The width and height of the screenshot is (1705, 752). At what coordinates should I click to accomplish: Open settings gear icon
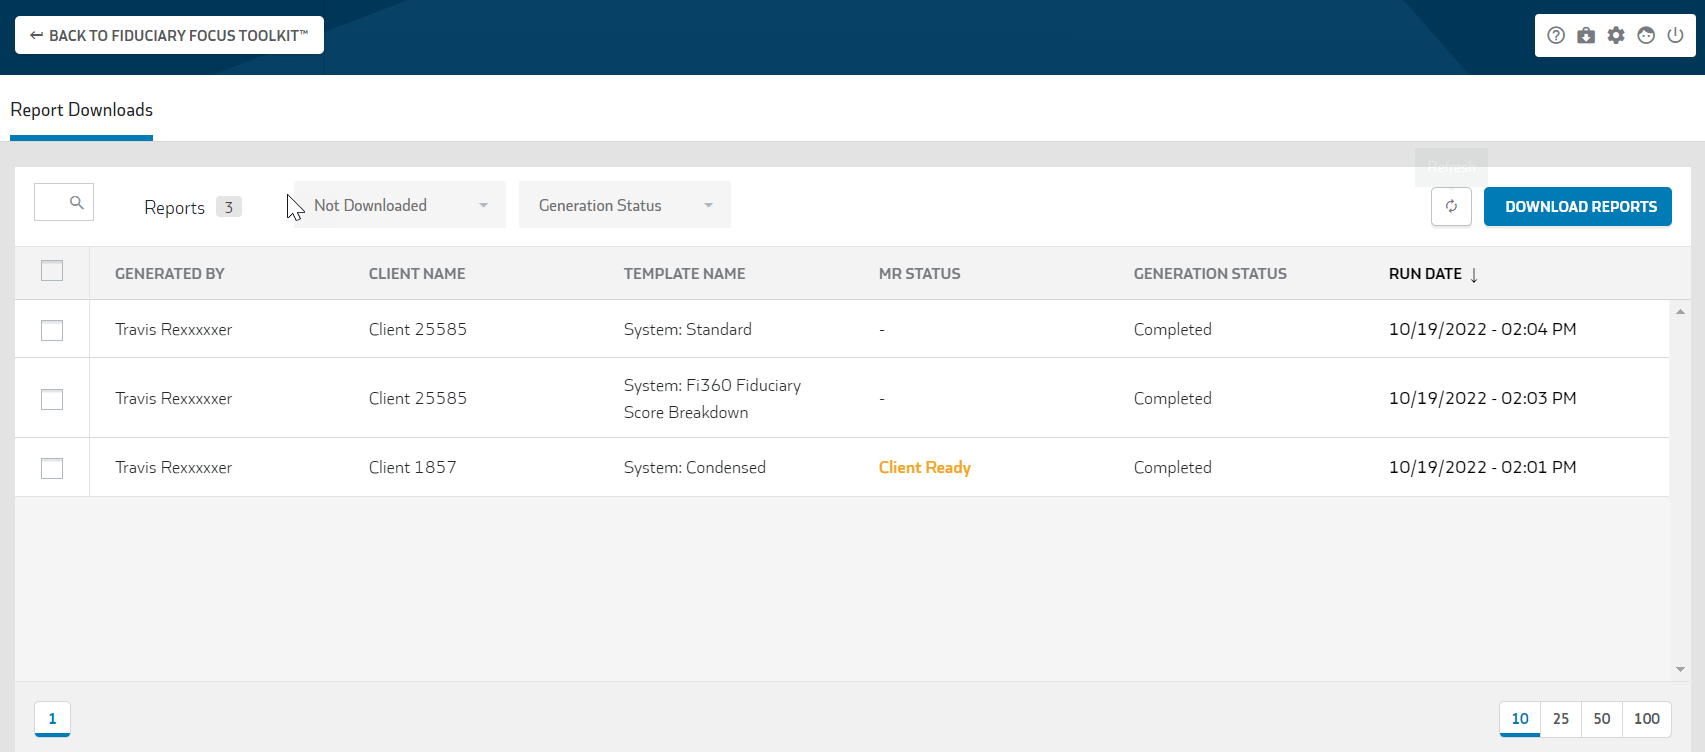[1616, 36]
